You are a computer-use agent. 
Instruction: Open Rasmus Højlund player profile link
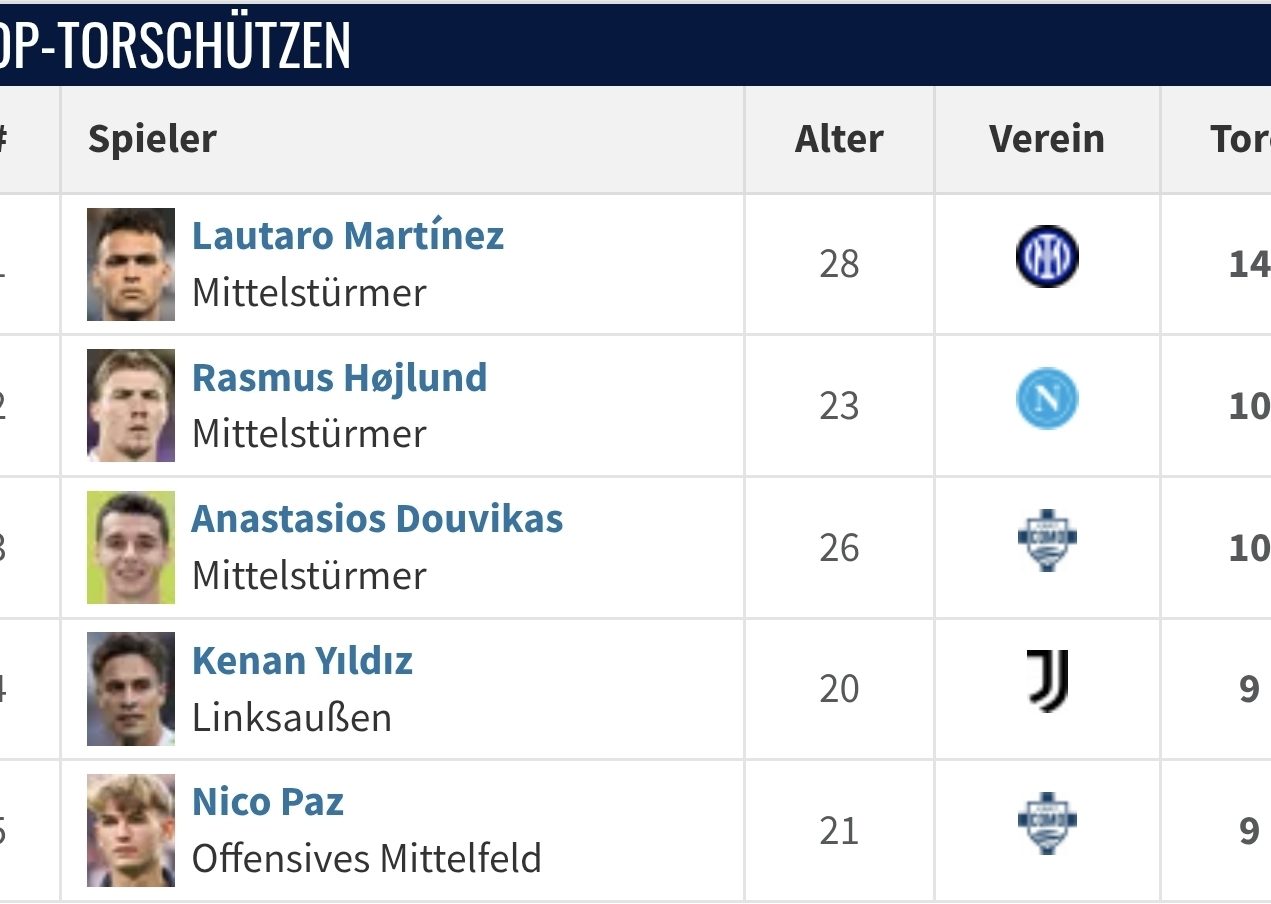pyautogui.click(x=339, y=378)
